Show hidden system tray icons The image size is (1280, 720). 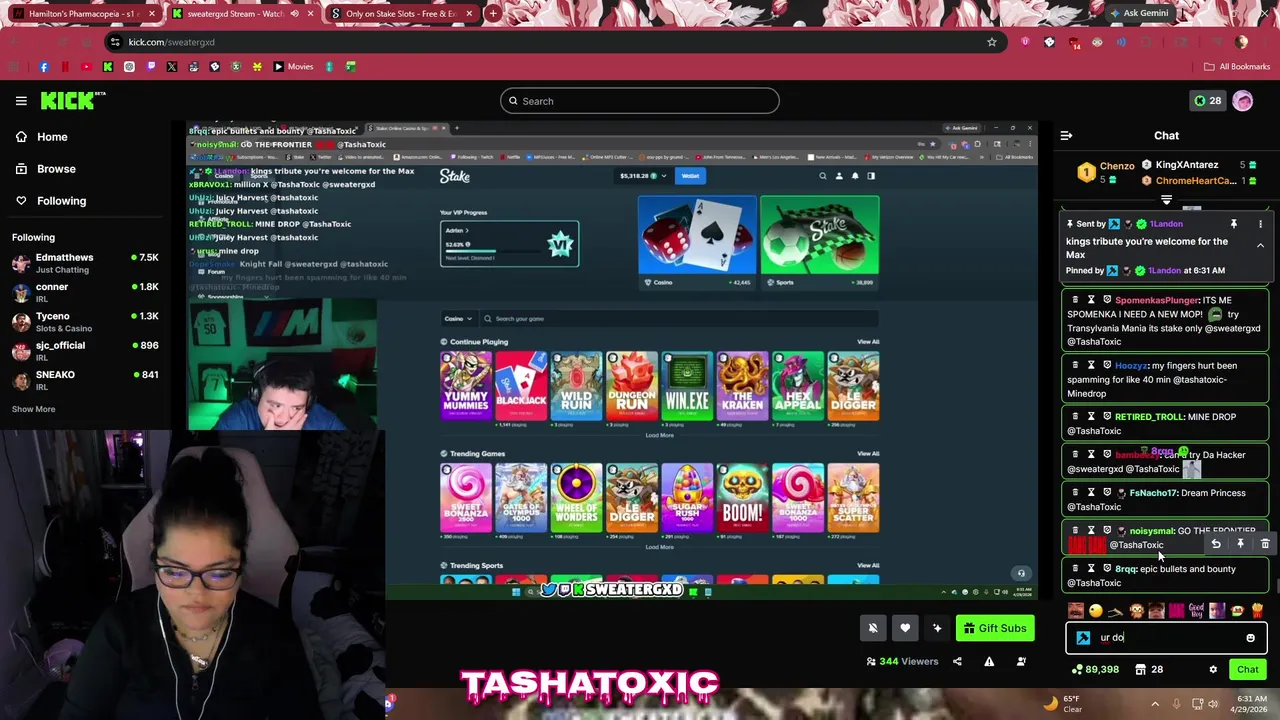(x=1154, y=704)
